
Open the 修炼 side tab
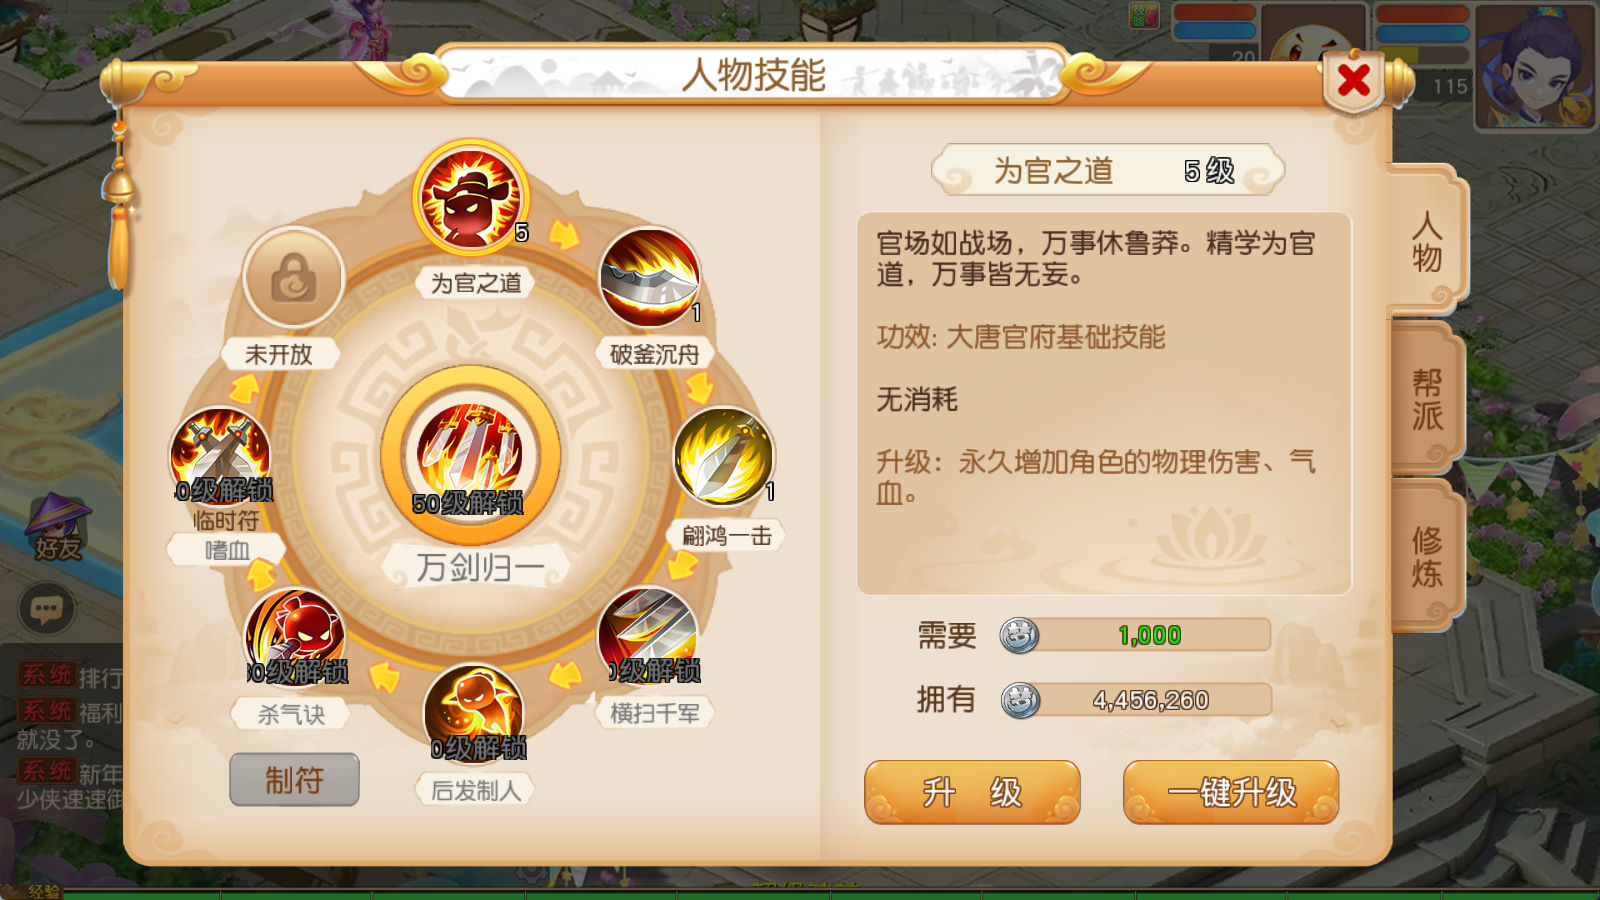tap(1427, 557)
